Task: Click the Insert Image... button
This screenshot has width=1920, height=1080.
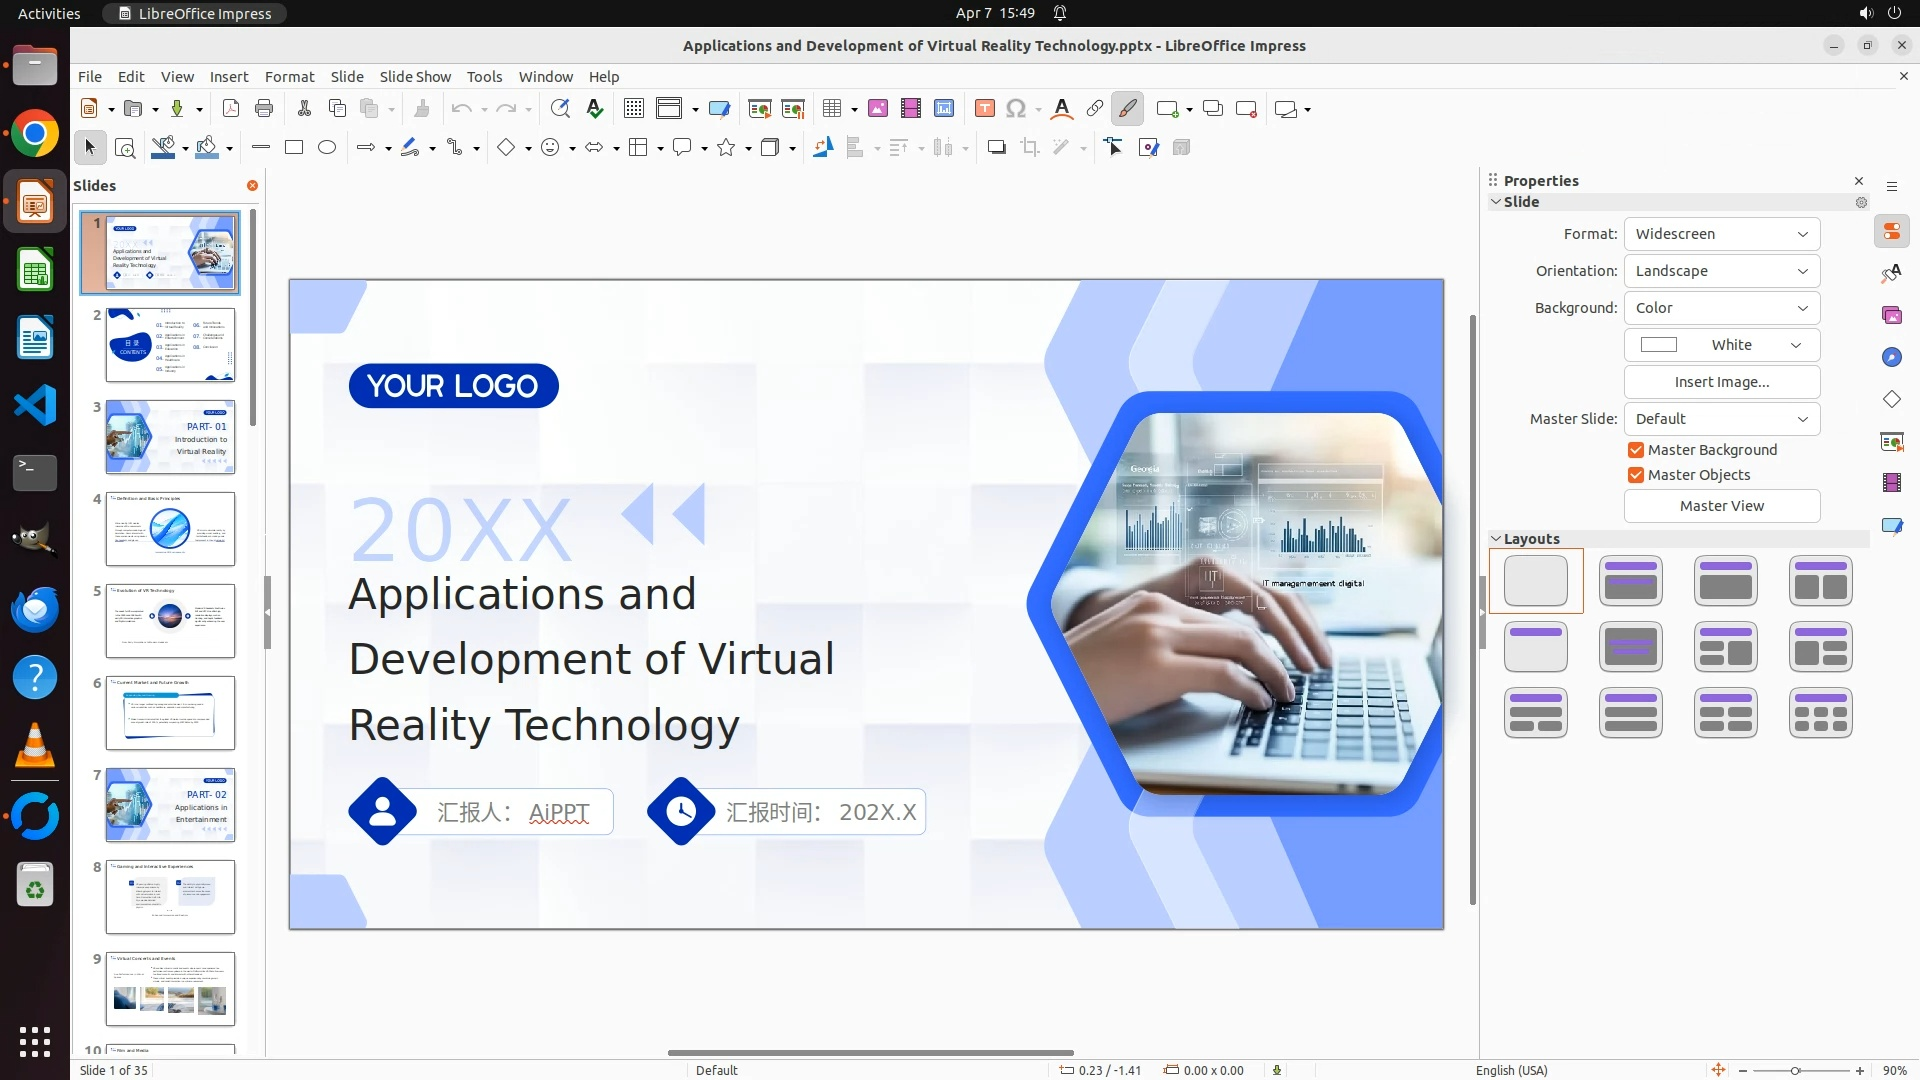Action: 1721,382
